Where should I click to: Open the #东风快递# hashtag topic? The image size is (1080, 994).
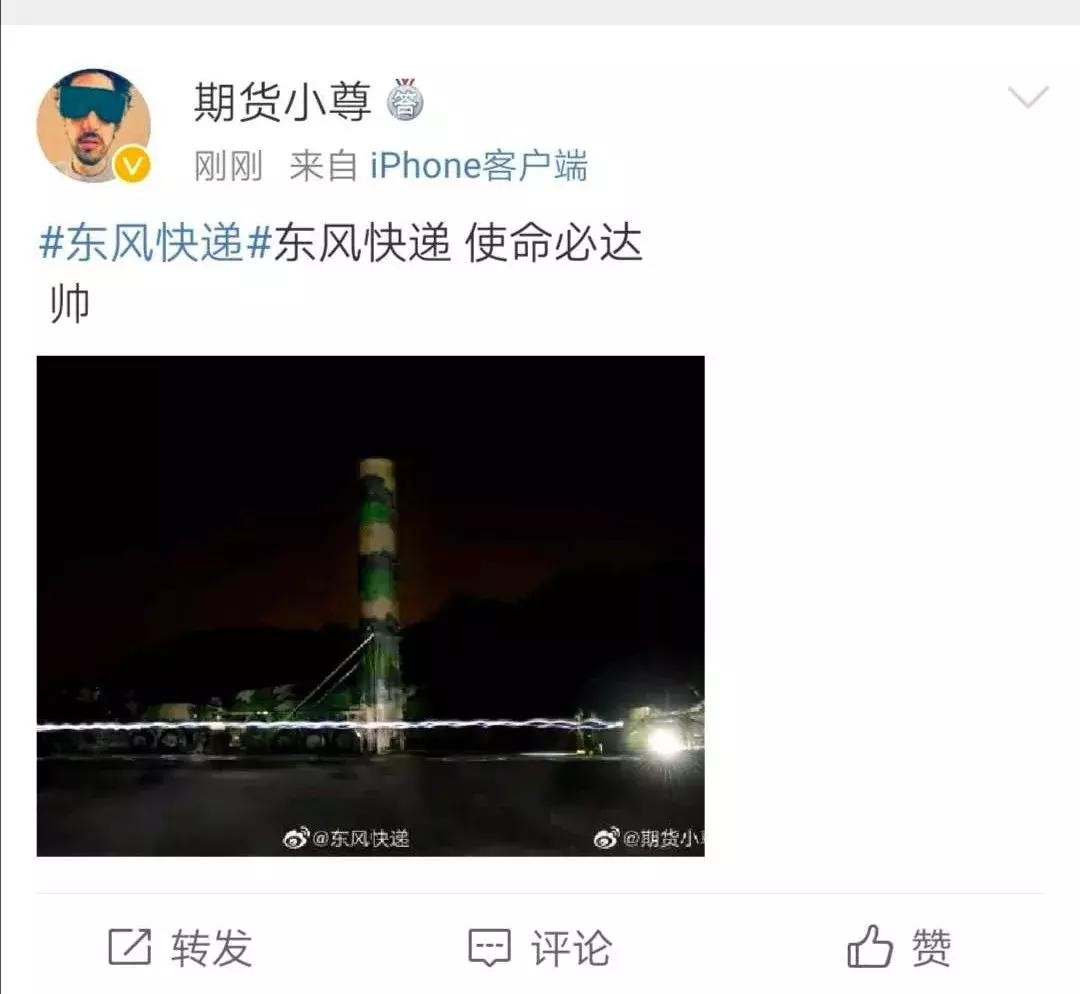pyautogui.click(x=156, y=243)
